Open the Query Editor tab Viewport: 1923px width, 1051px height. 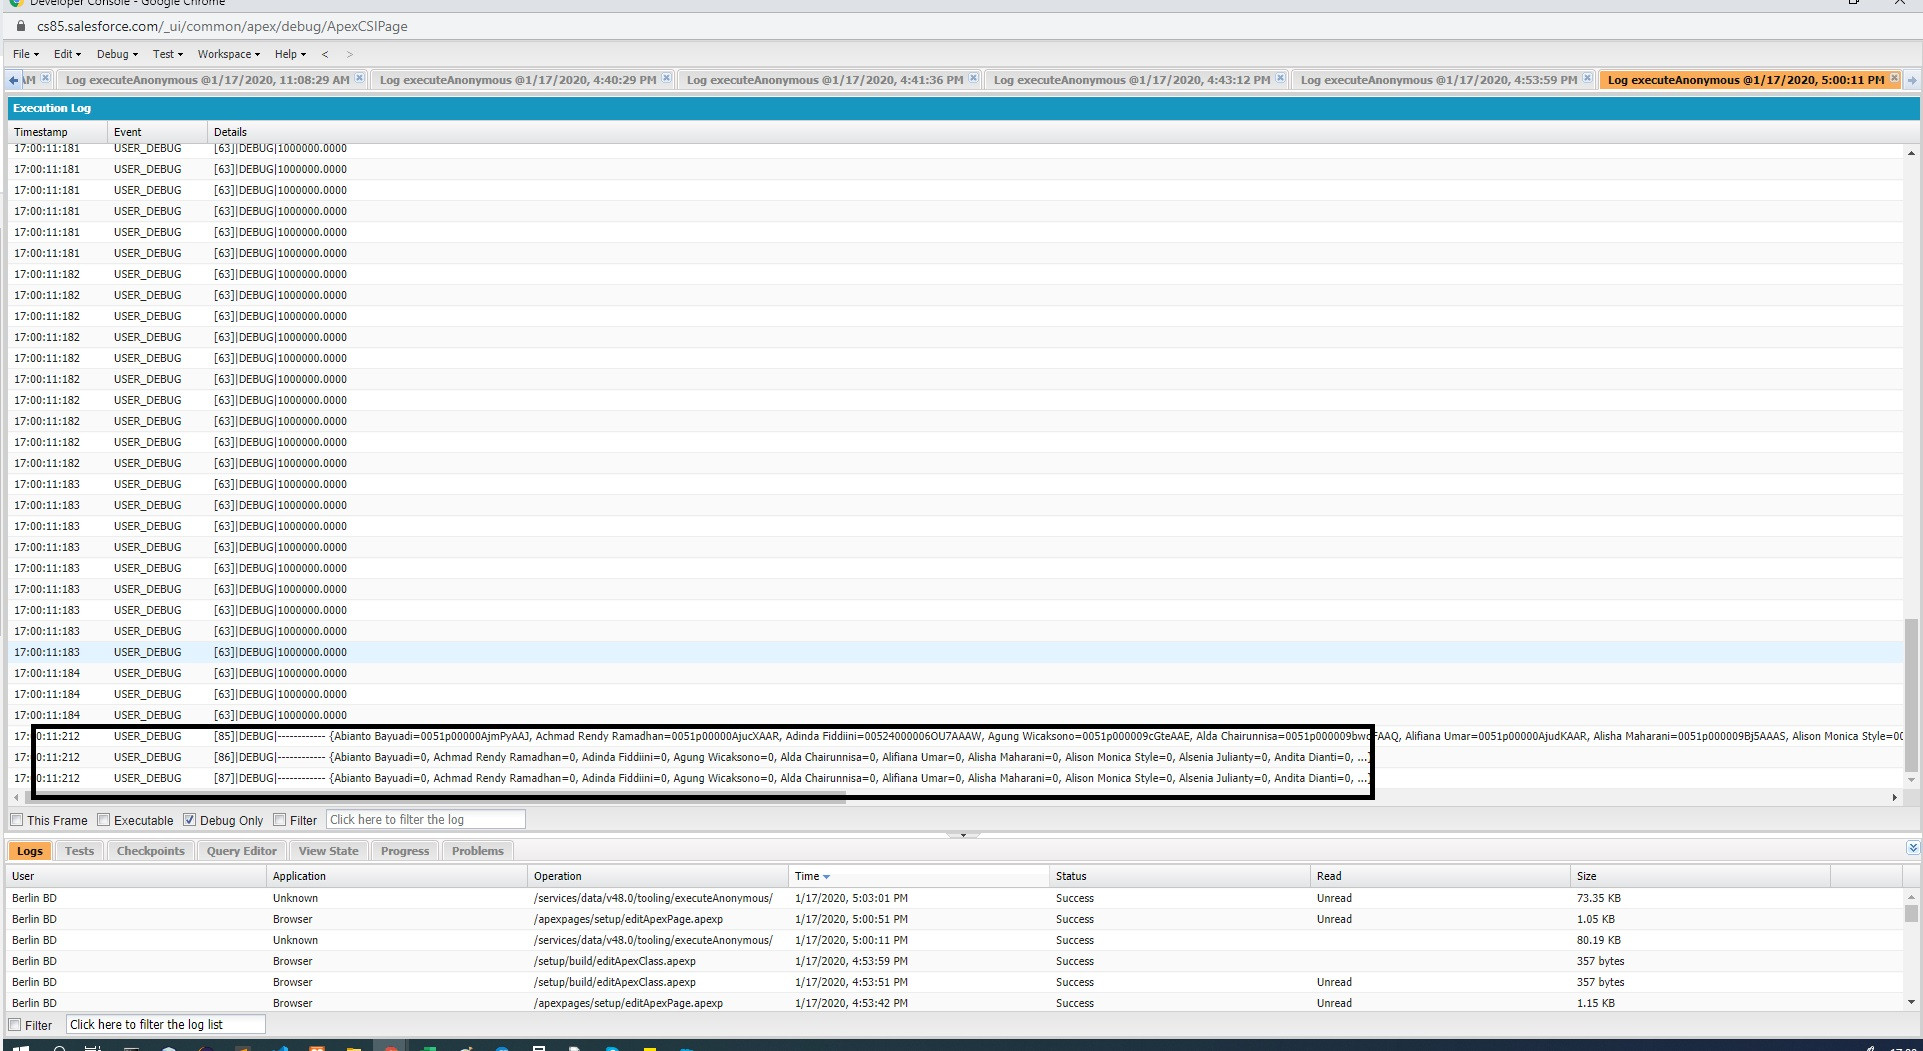(242, 851)
